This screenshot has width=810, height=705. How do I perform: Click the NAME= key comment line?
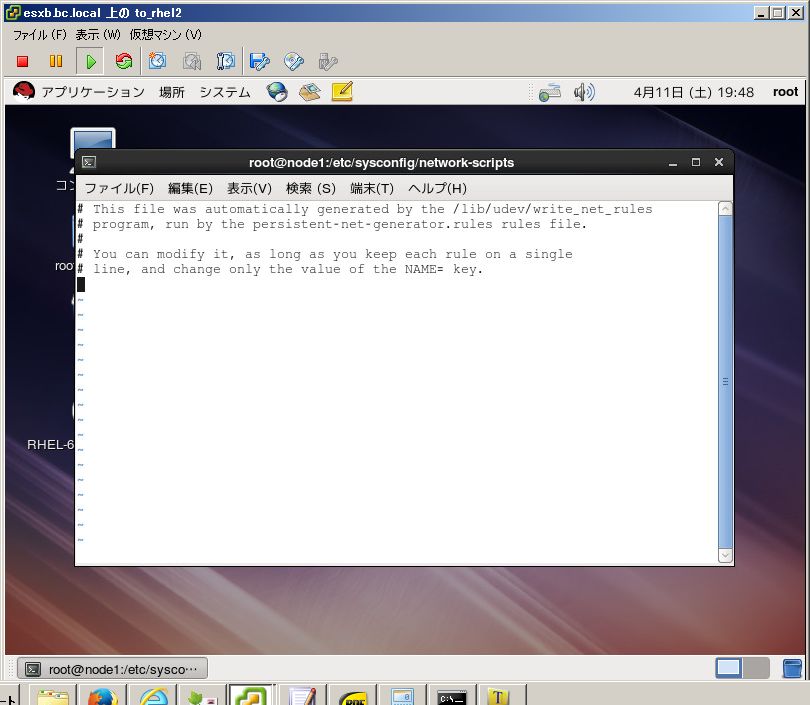pos(280,269)
